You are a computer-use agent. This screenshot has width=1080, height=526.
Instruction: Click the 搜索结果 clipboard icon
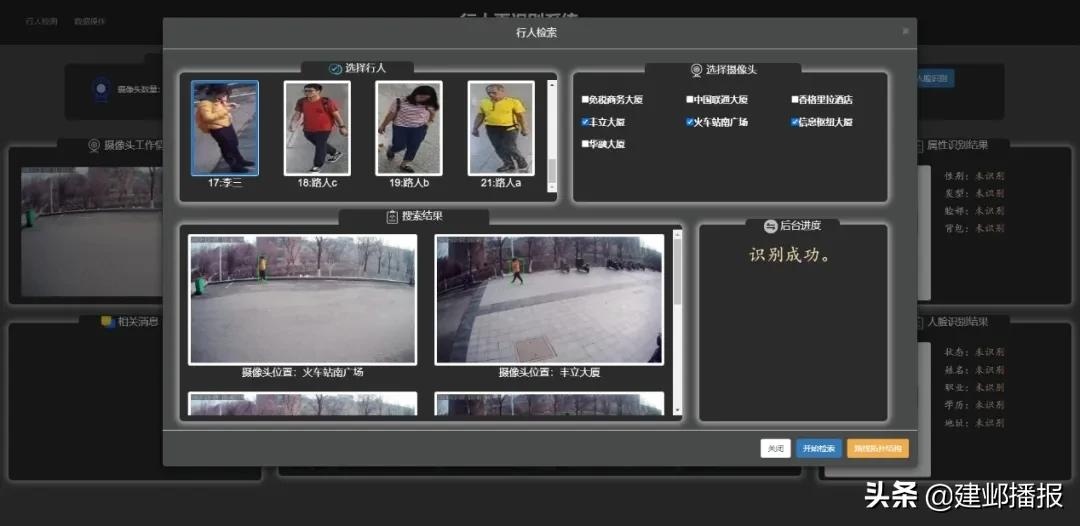coord(392,217)
